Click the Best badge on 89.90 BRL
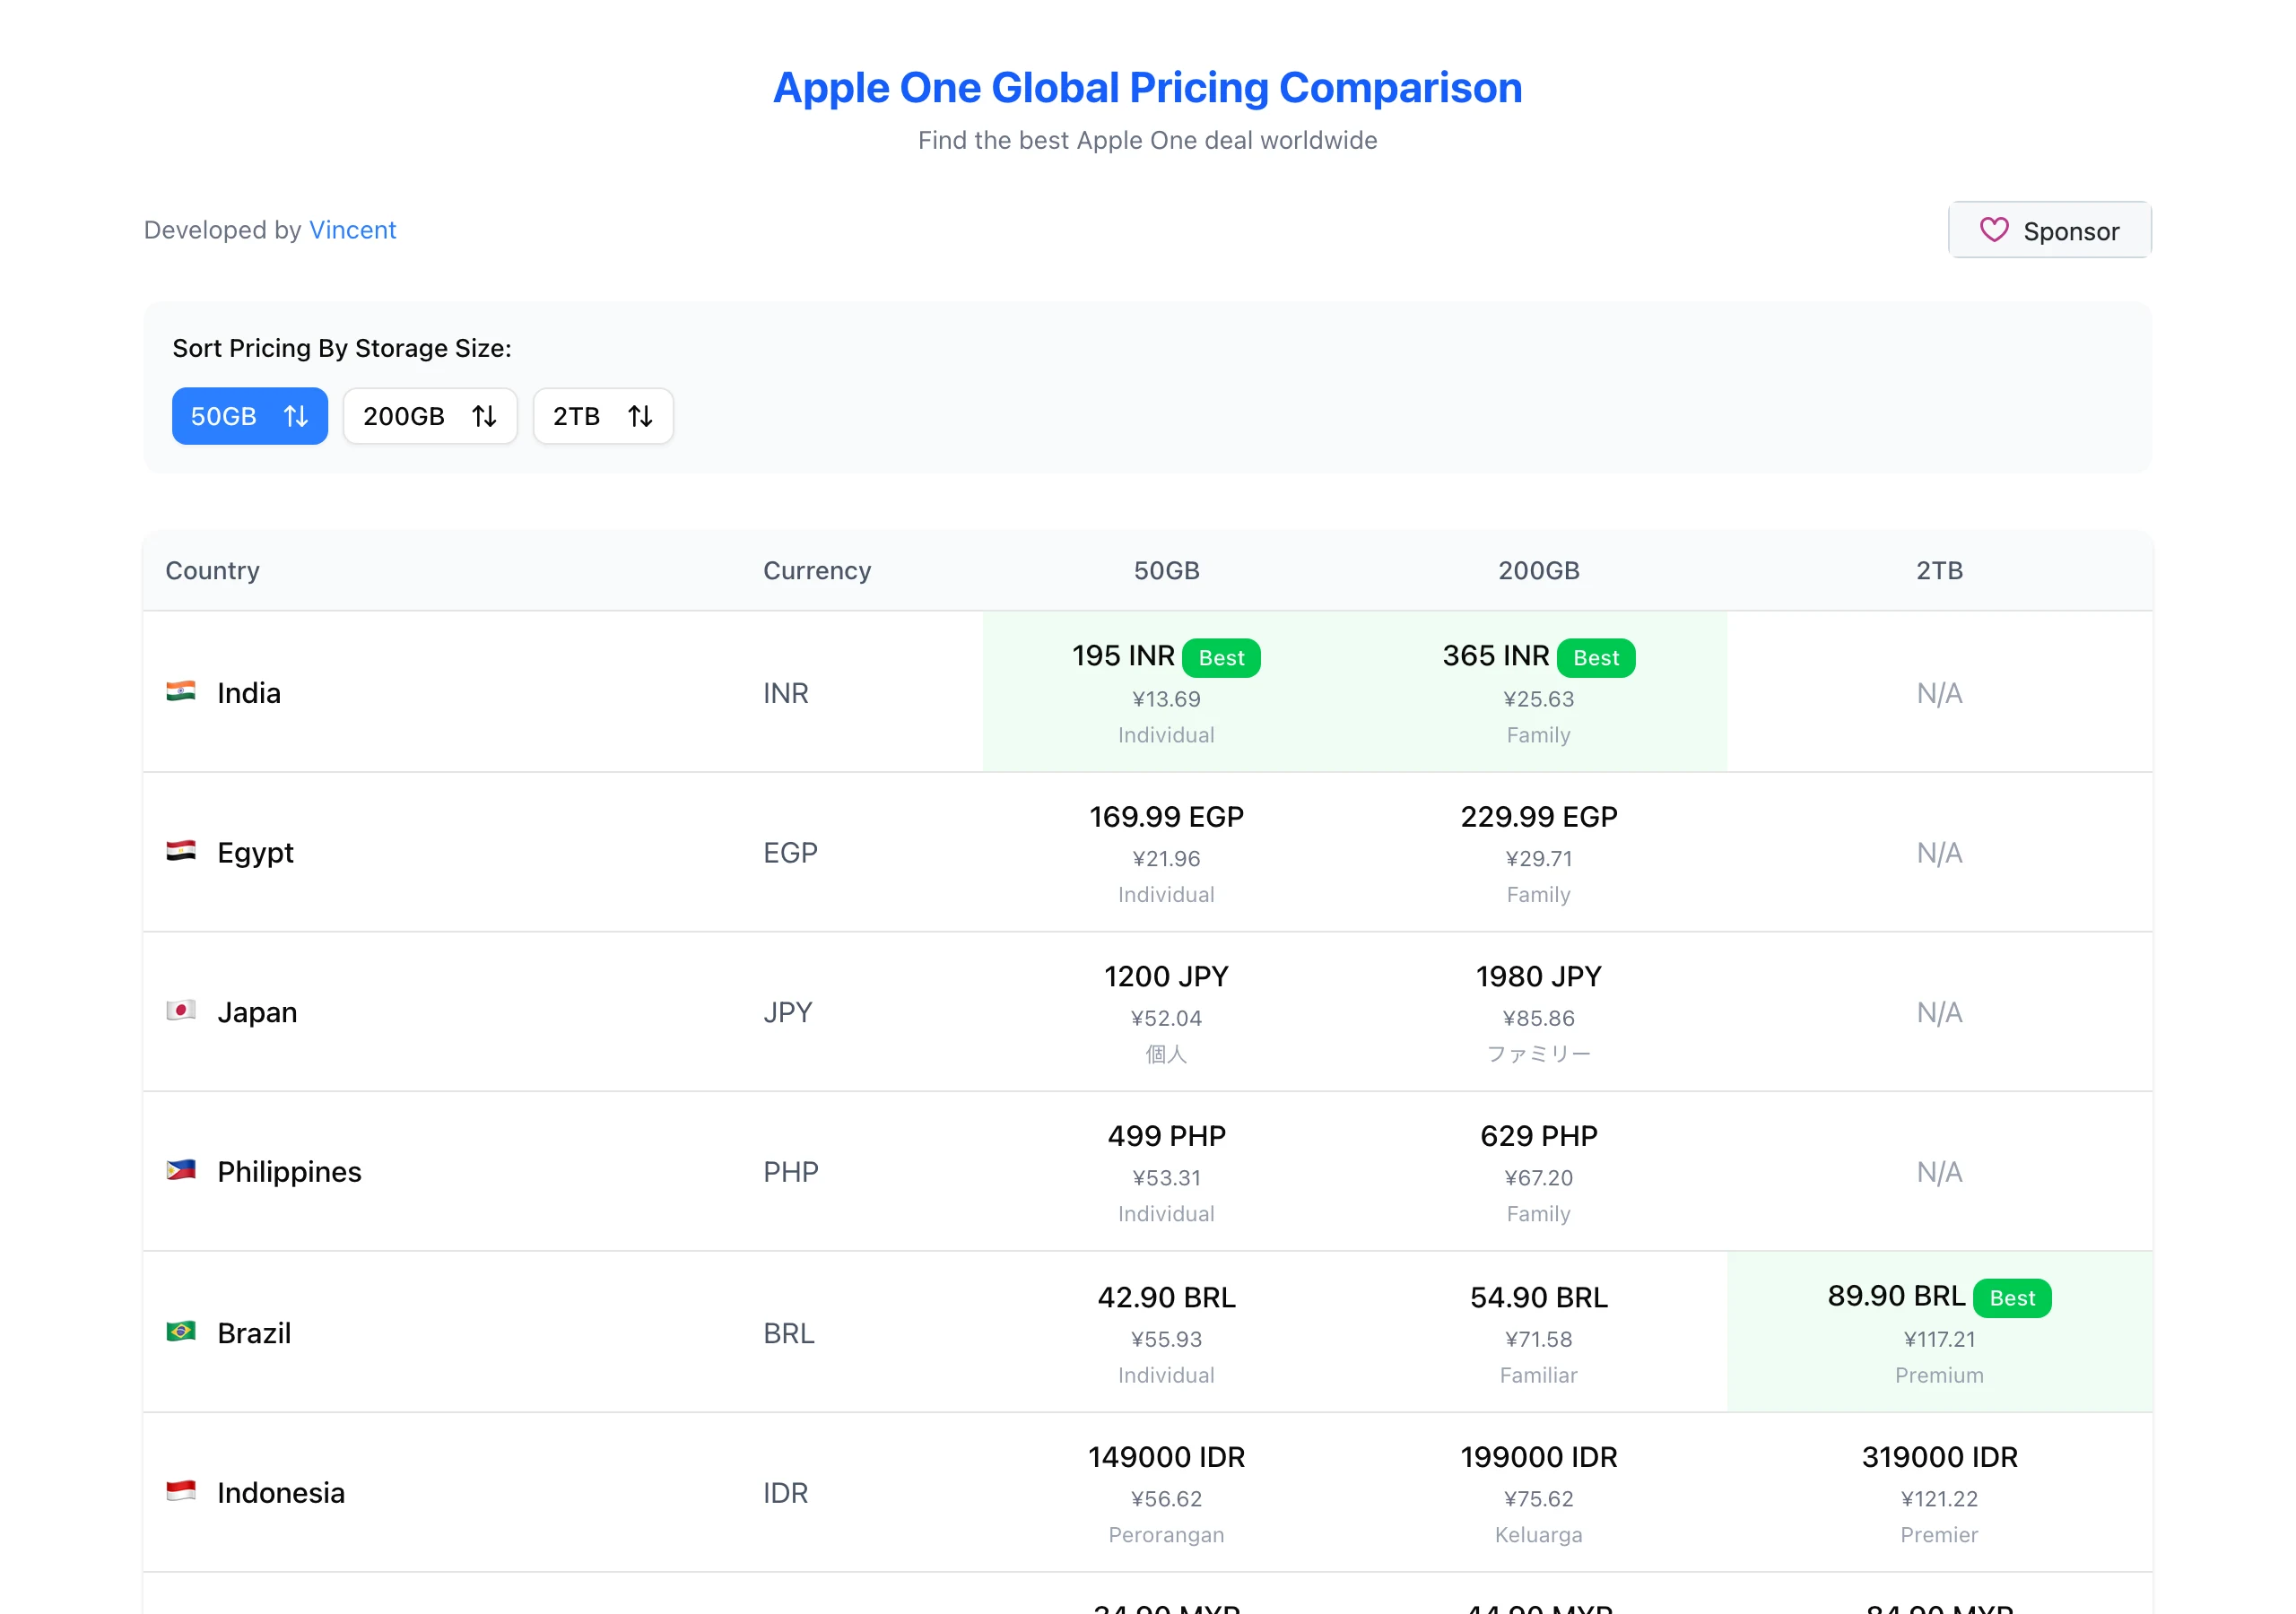The height and width of the screenshot is (1614, 2296). pyautogui.click(x=2012, y=1298)
